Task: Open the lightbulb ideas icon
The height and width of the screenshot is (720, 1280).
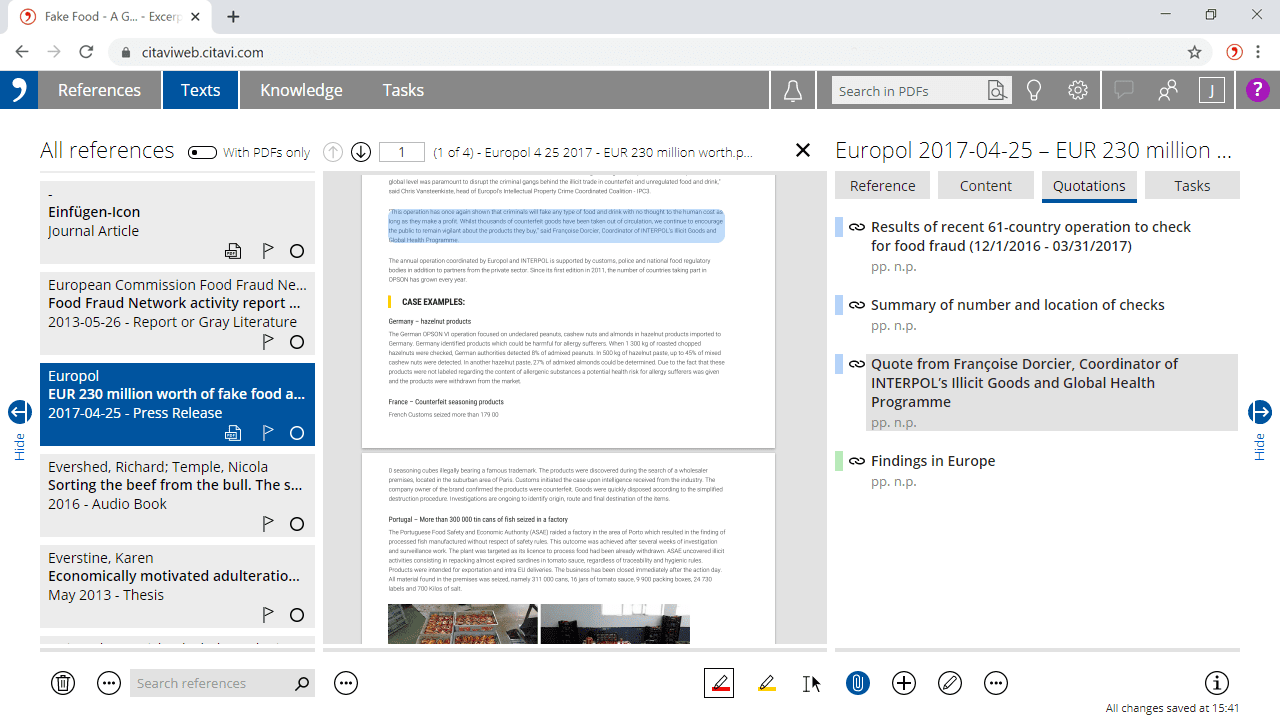Action: pos(1034,91)
